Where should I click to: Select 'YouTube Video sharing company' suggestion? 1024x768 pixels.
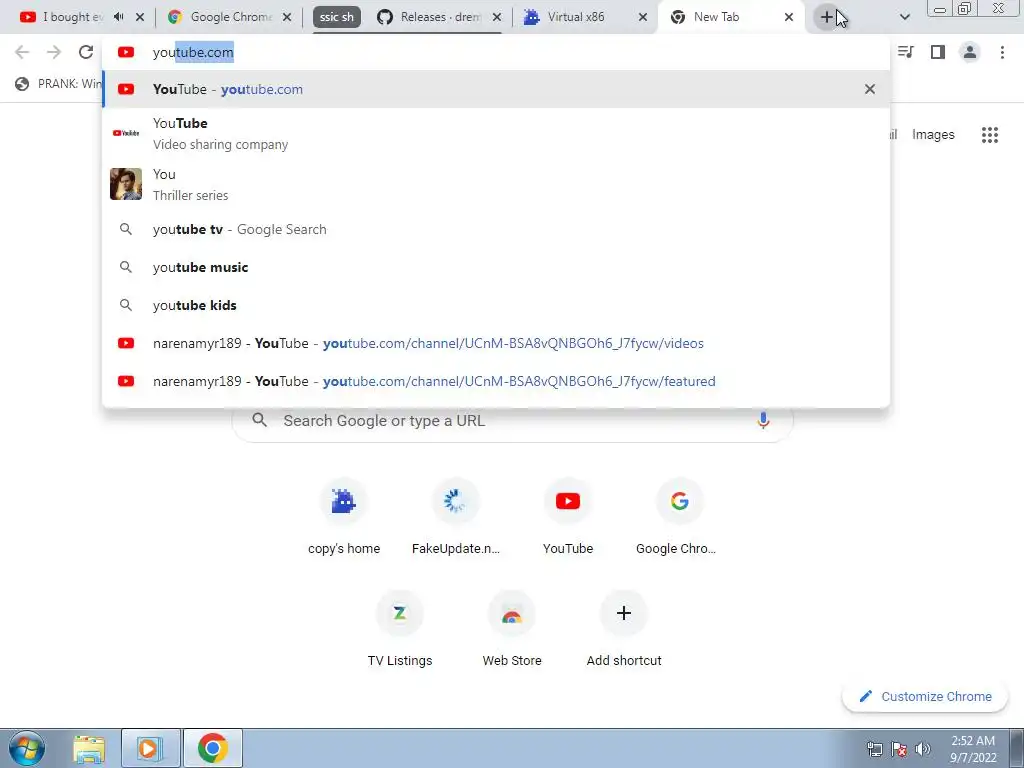tap(496, 133)
